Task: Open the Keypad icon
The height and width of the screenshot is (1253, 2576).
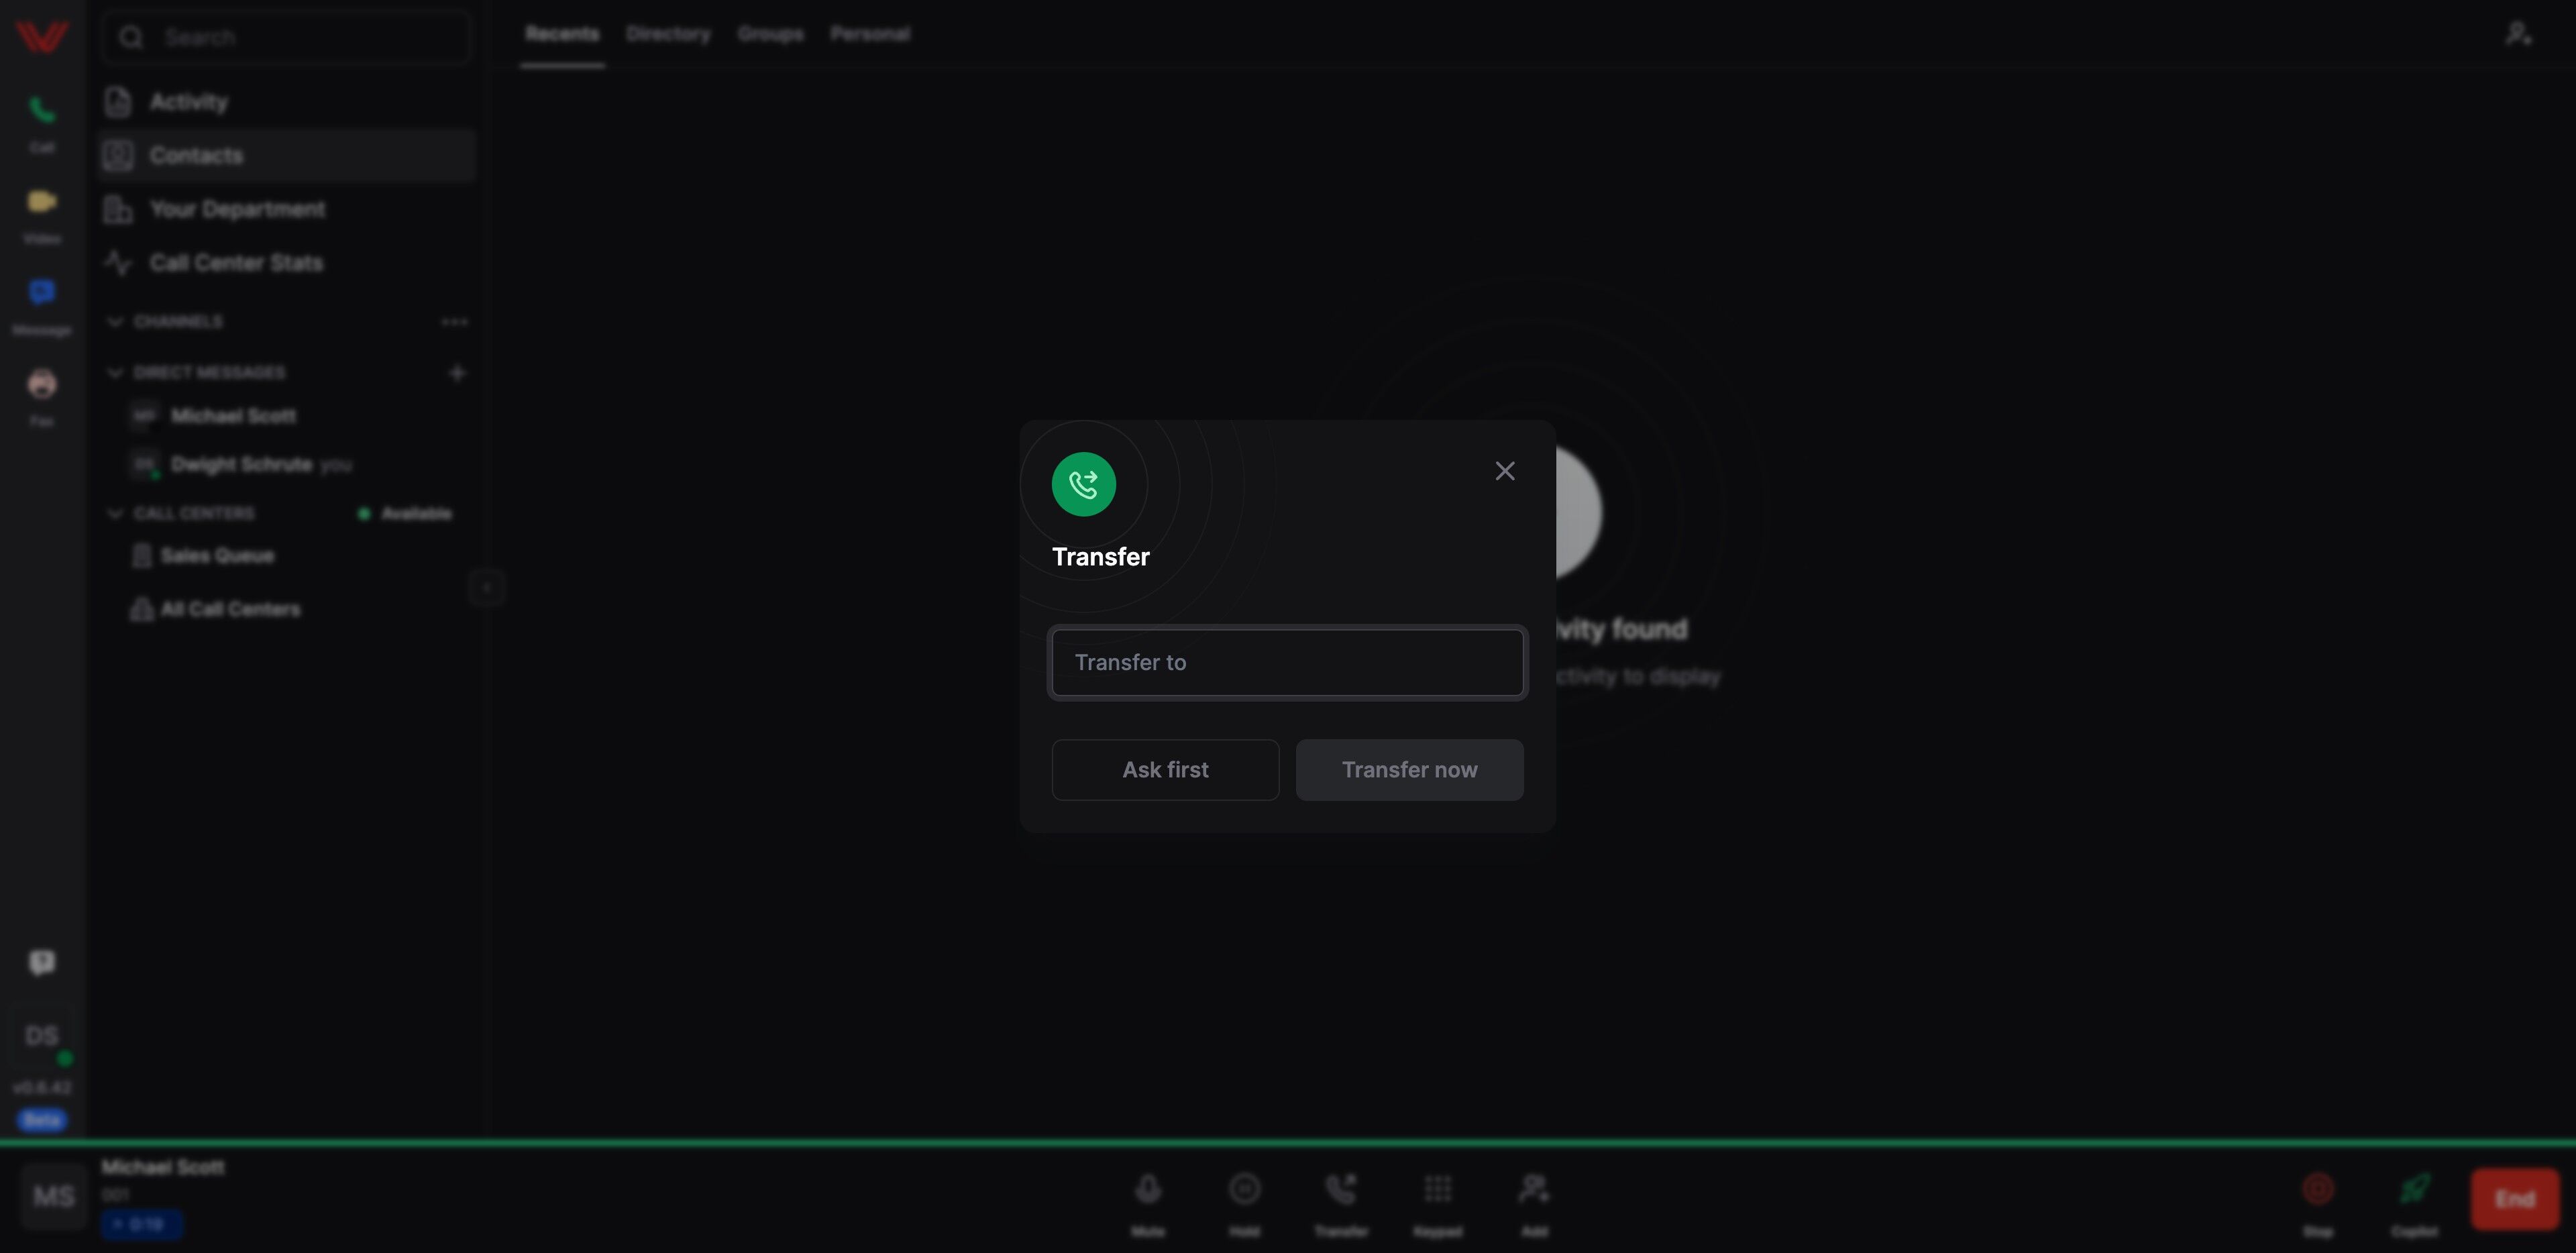Action: pyautogui.click(x=1437, y=1189)
